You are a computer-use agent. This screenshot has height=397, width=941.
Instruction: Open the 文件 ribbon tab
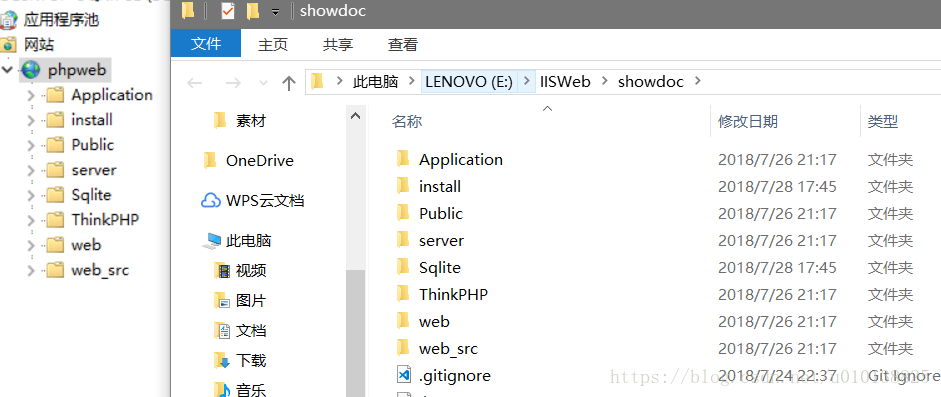click(206, 44)
